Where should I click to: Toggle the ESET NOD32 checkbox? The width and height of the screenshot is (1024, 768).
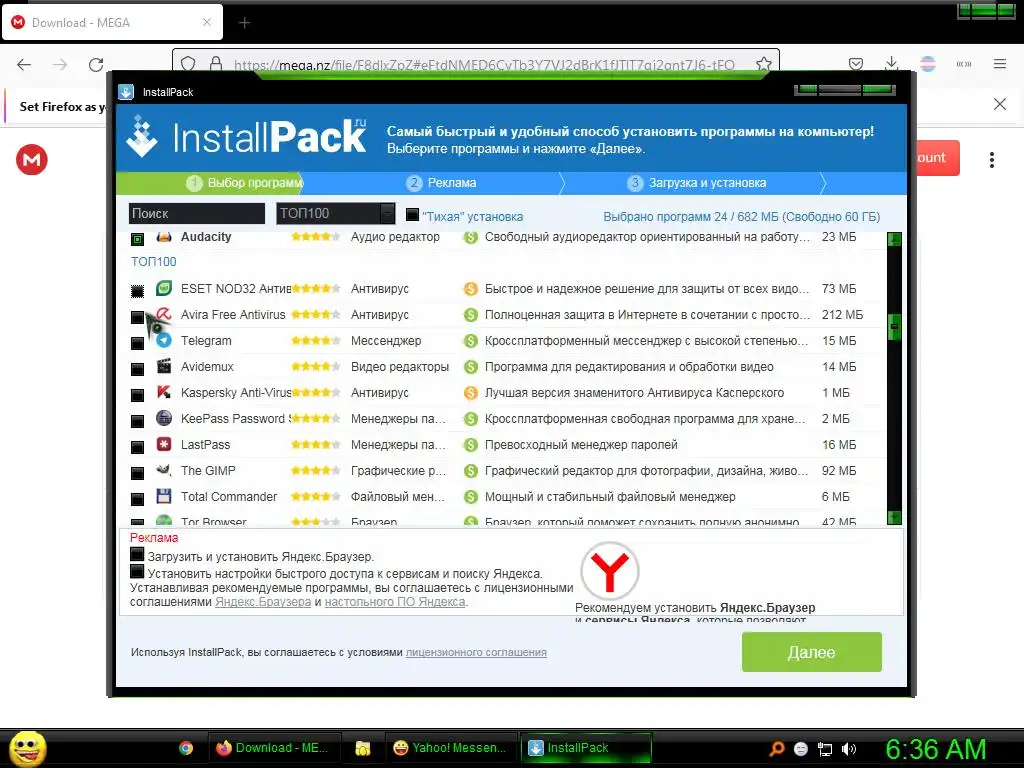tap(137, 291)
